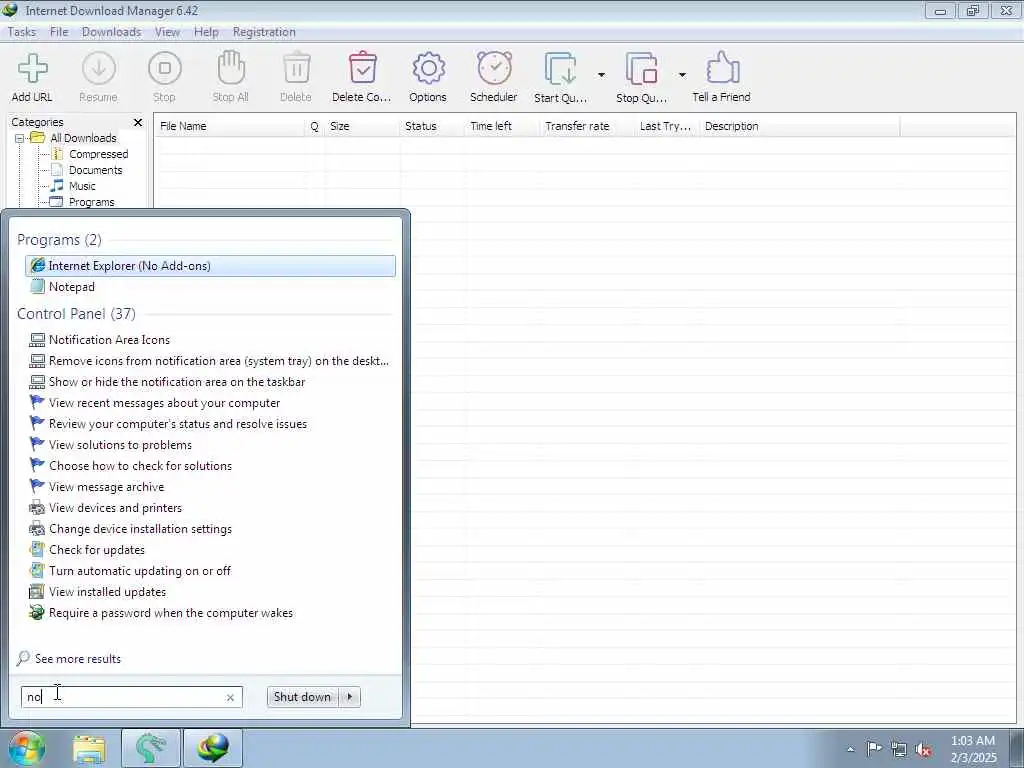The height and width of the screenshot is (768, 1024).
Task: Sort by Time left column header
Action: [x=502, y=126]
